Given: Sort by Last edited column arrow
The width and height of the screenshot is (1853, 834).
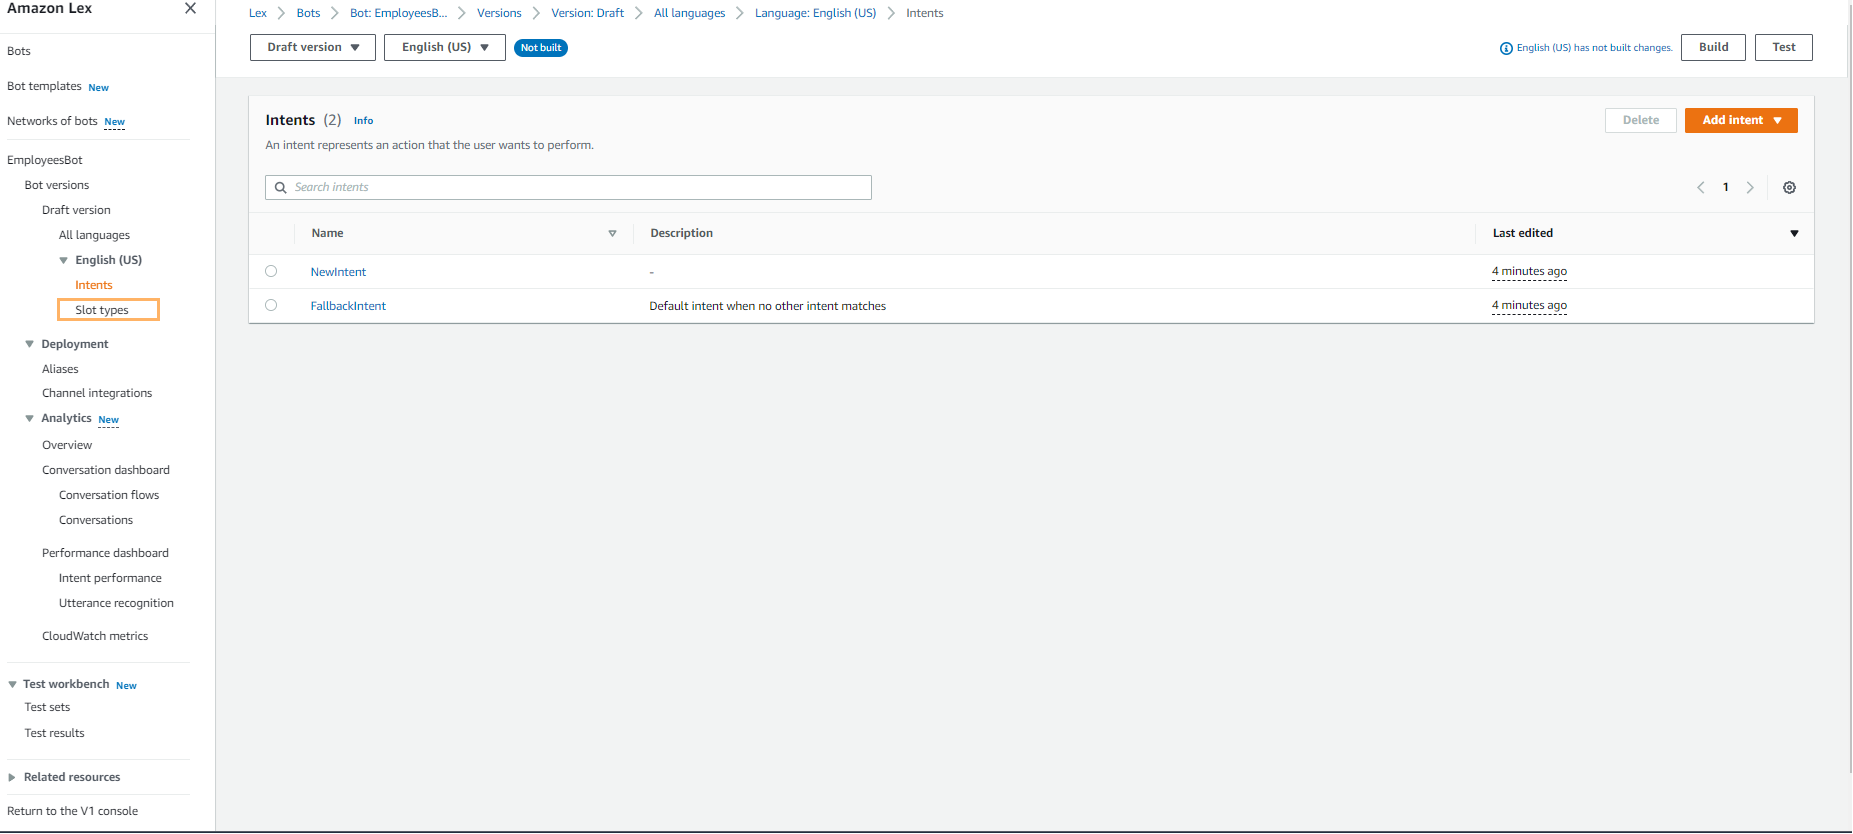Looking at the screenshot, I should coord(1794,234).
